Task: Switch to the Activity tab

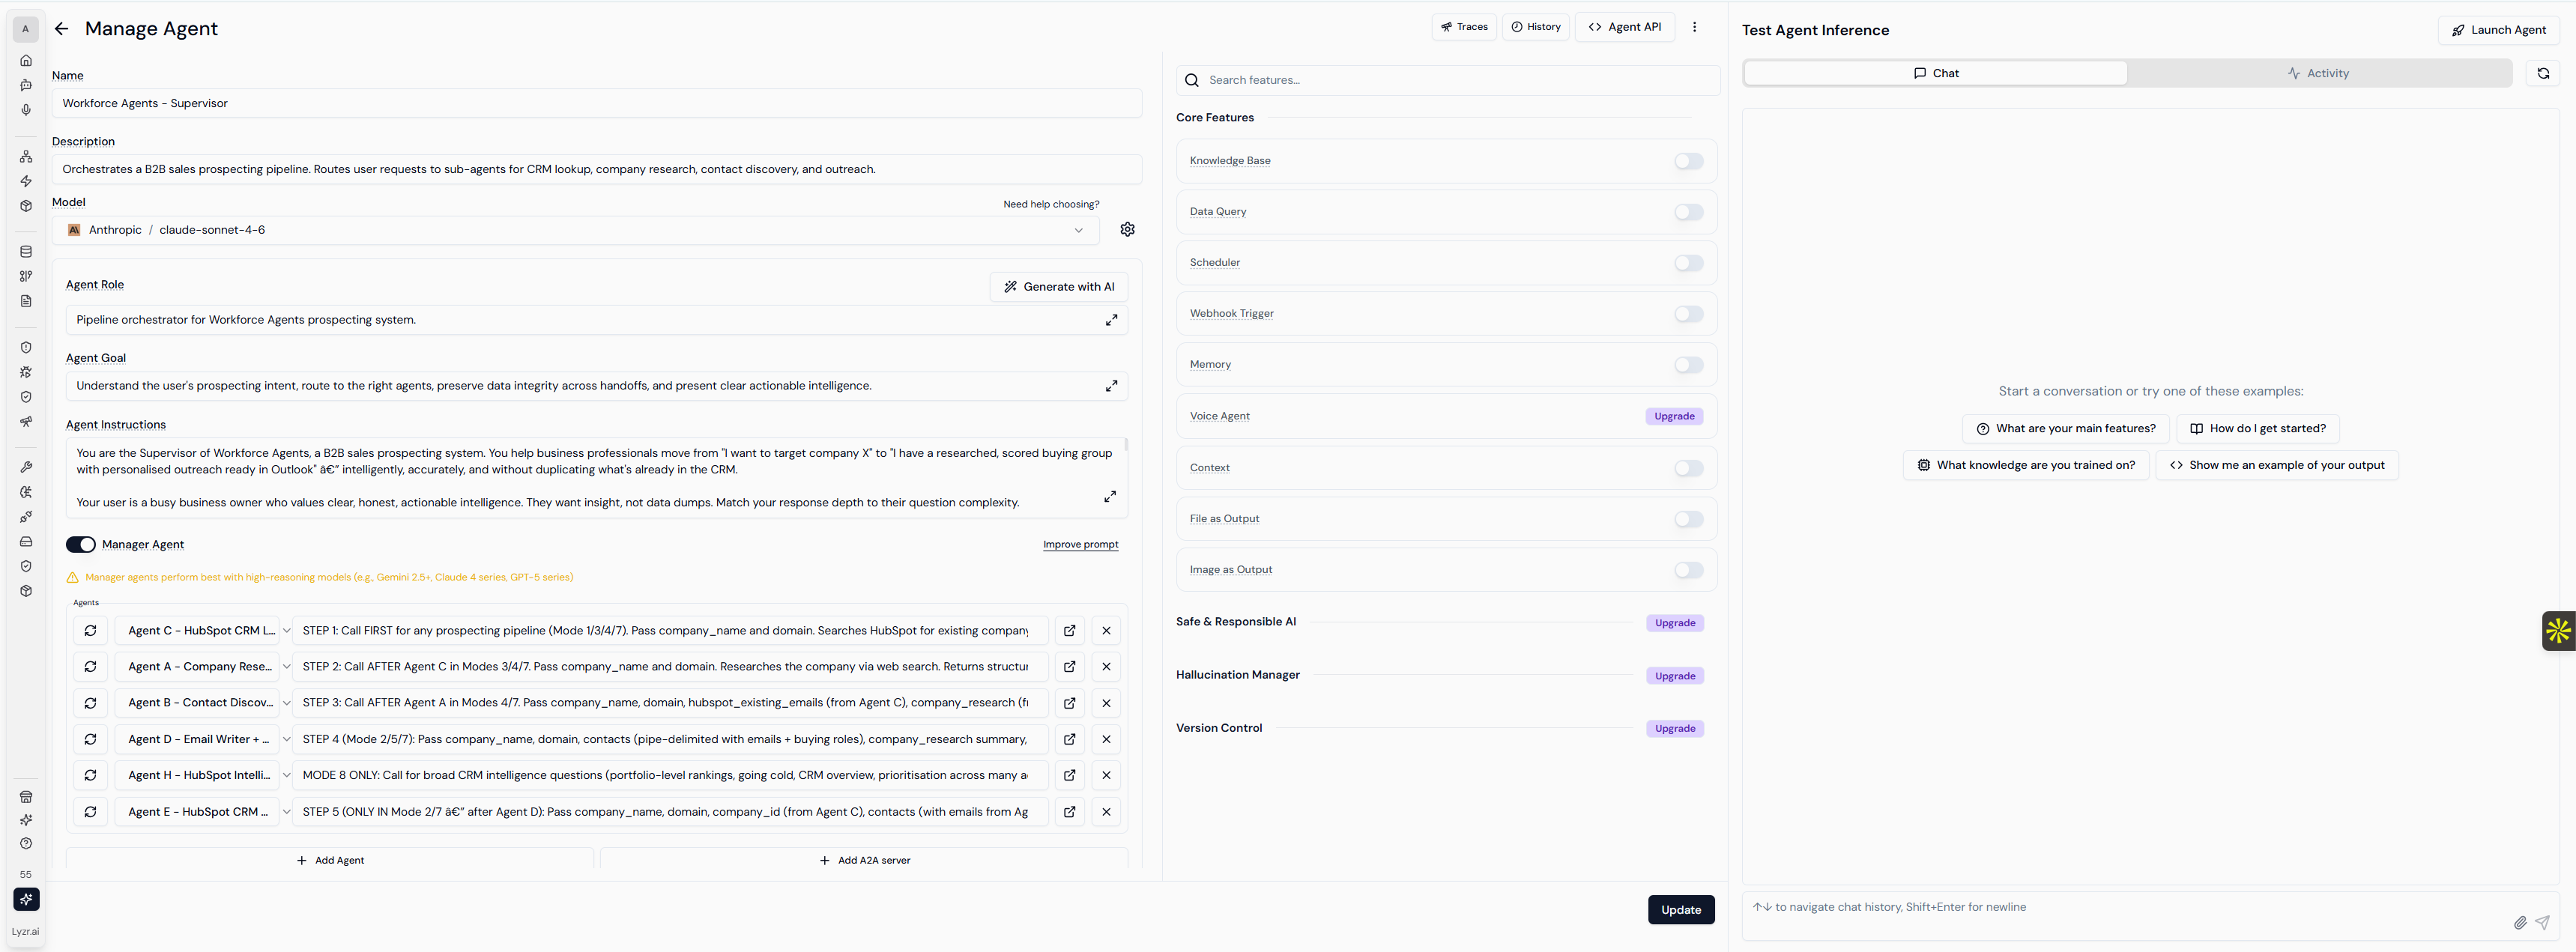Action: coord(2318,73)
